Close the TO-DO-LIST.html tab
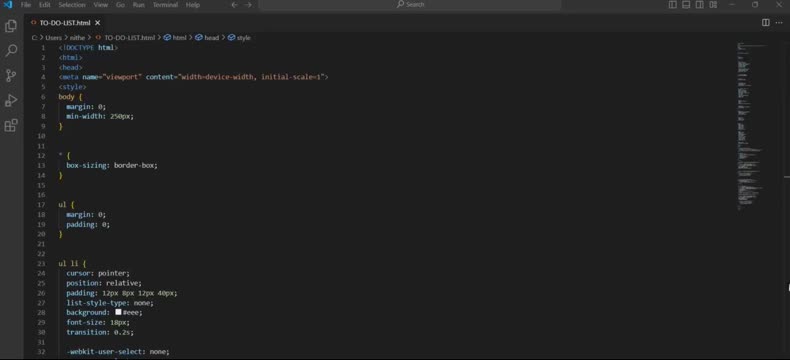This screenshot has height=360, width=790. pos(97,23)
